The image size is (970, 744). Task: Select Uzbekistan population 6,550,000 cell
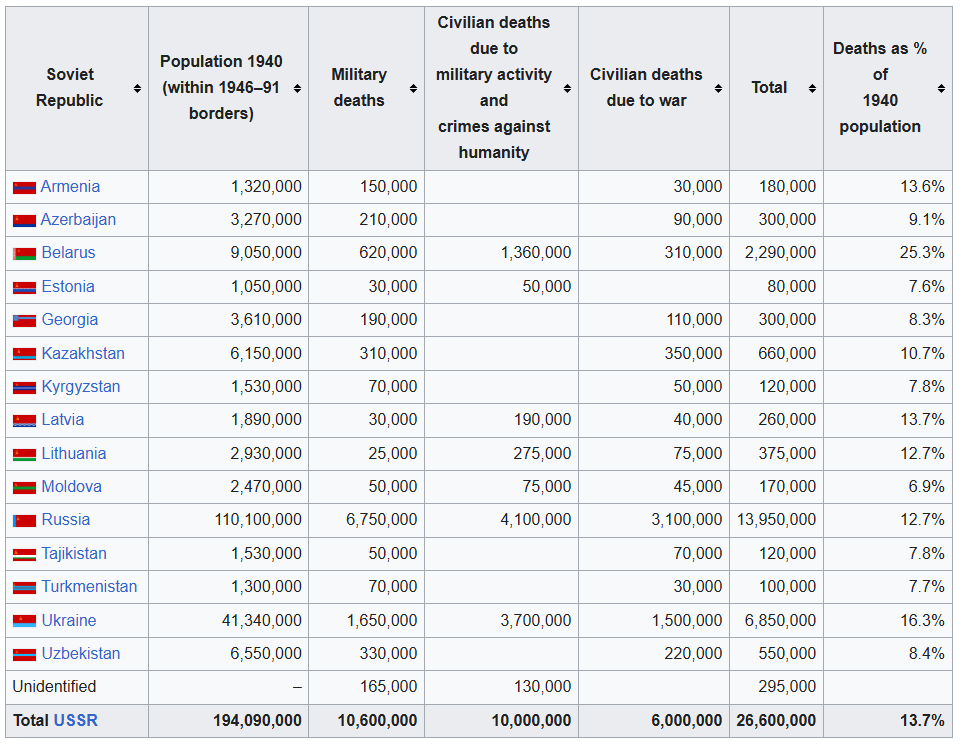[x=228, y=654]
